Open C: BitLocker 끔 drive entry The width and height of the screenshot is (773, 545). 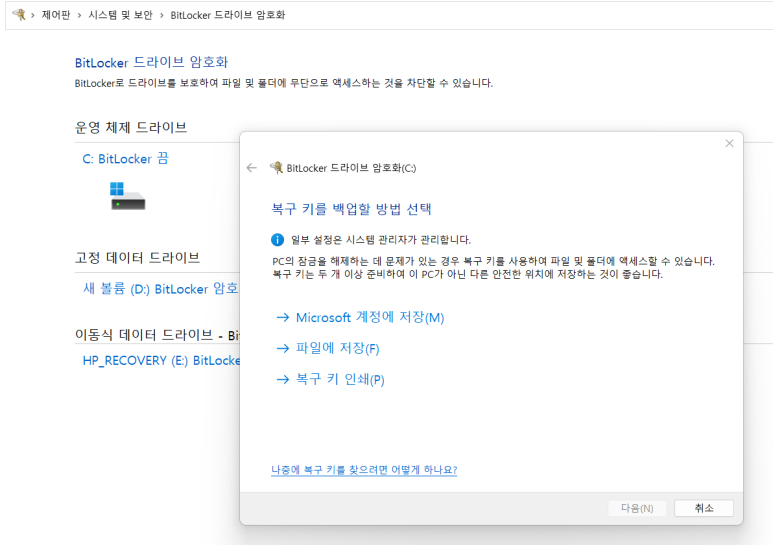[x=125, y=159]
